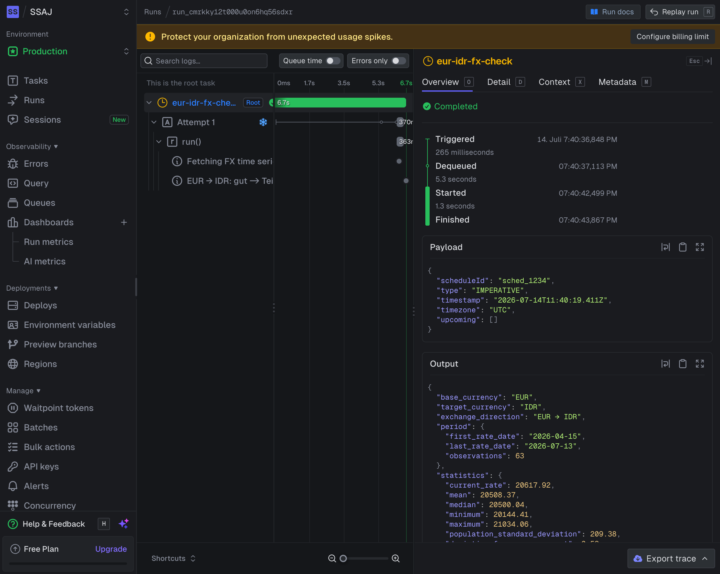Copy the Payload to clipboard
This screenshot has height=574, width=720.
pyautogui.click(x=682, y=247)
